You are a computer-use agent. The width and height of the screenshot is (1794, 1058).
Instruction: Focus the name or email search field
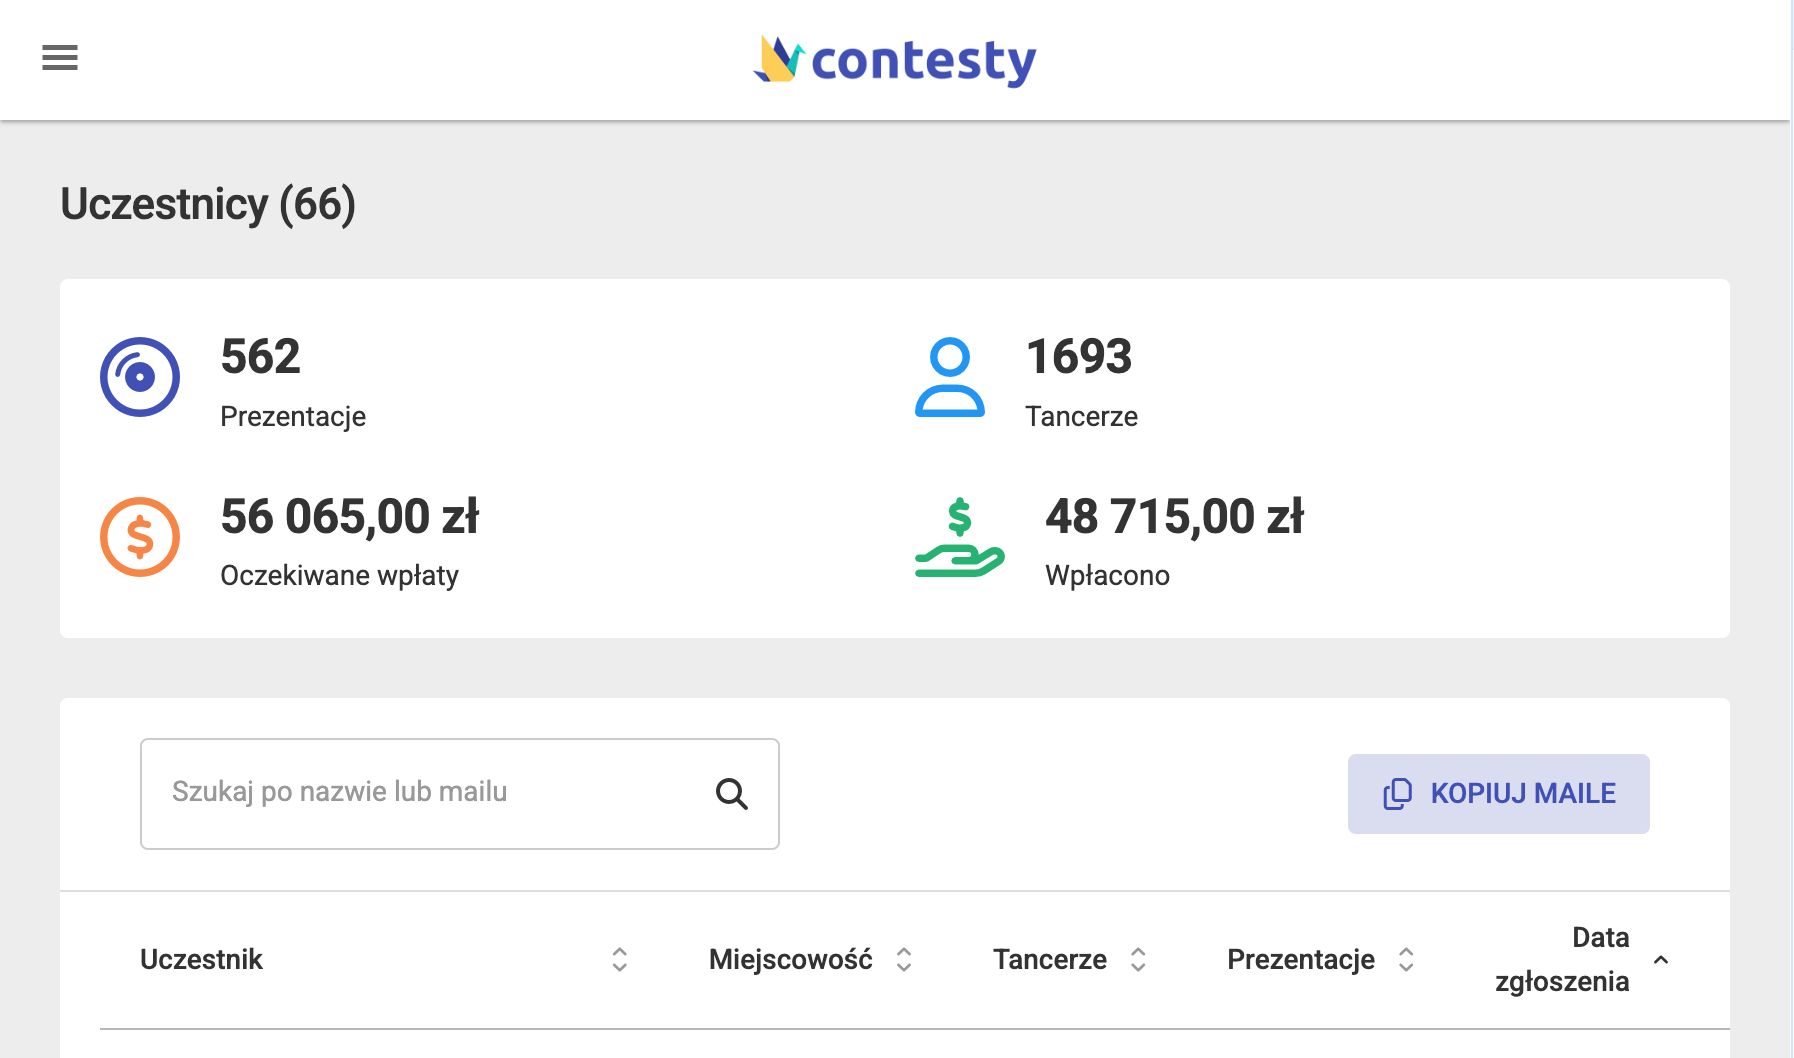[460, 794]
